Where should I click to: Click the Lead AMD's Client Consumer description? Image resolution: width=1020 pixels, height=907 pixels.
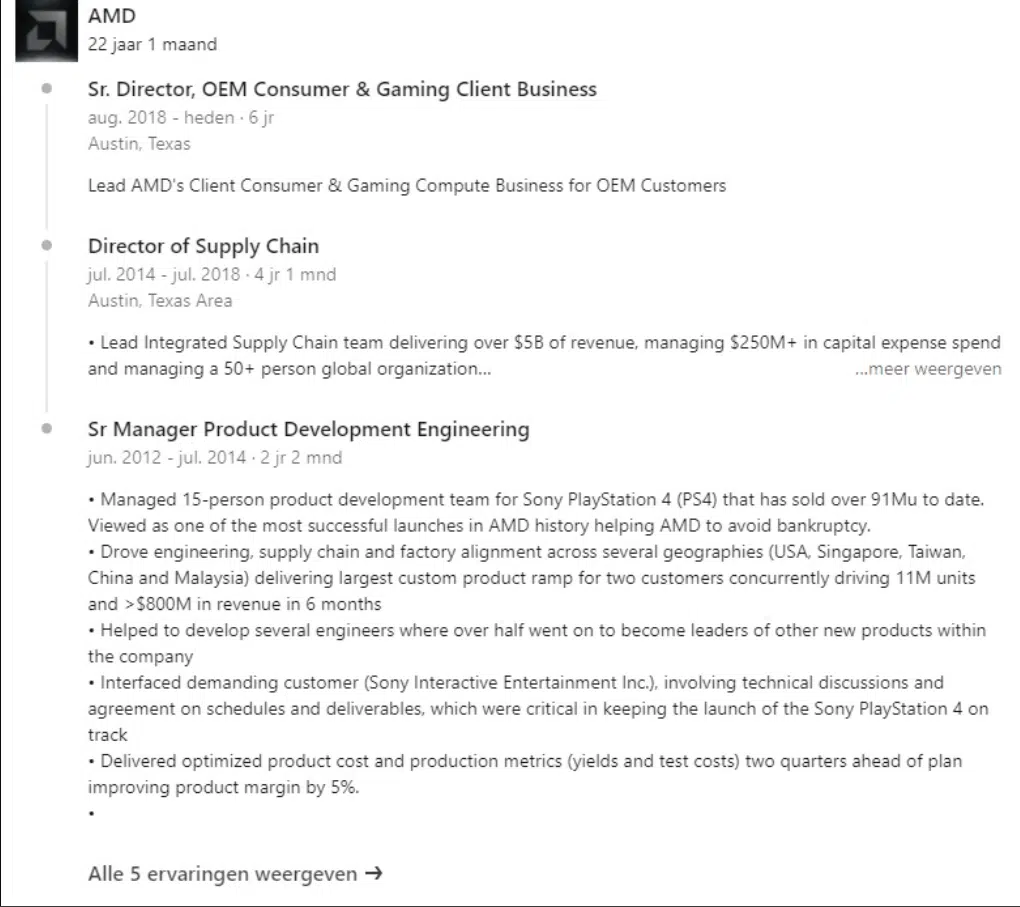(407, 186)
